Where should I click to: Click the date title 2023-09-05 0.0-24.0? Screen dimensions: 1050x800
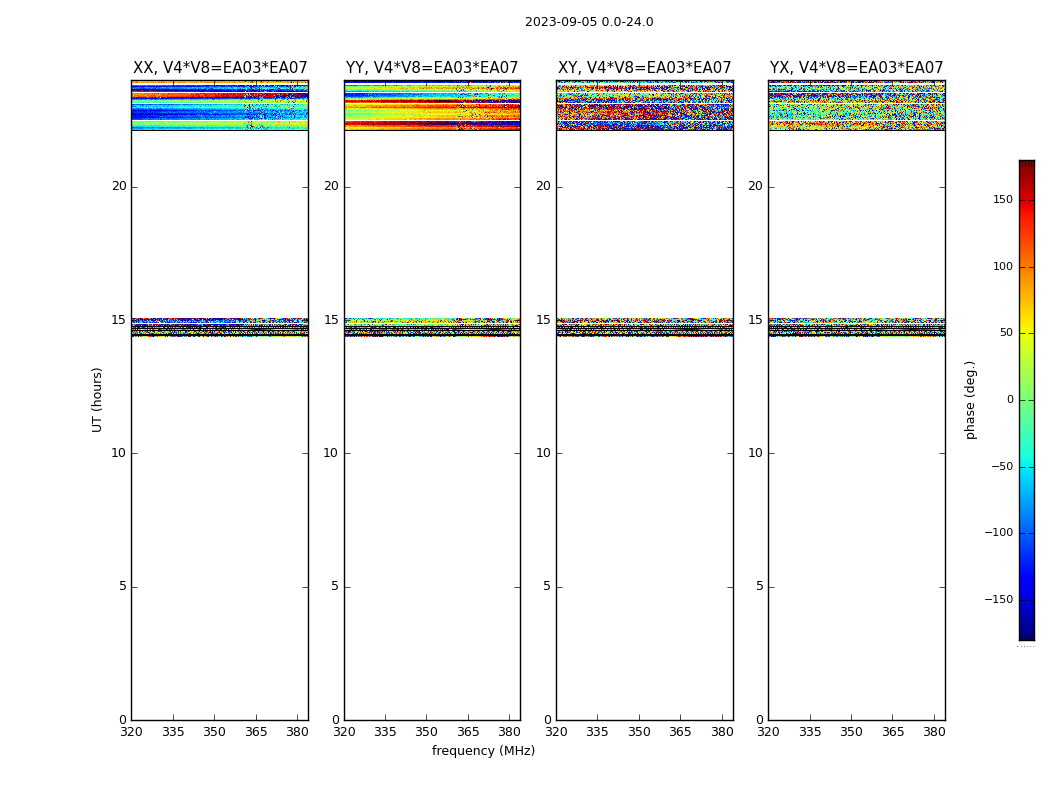[x=589, y=22]
